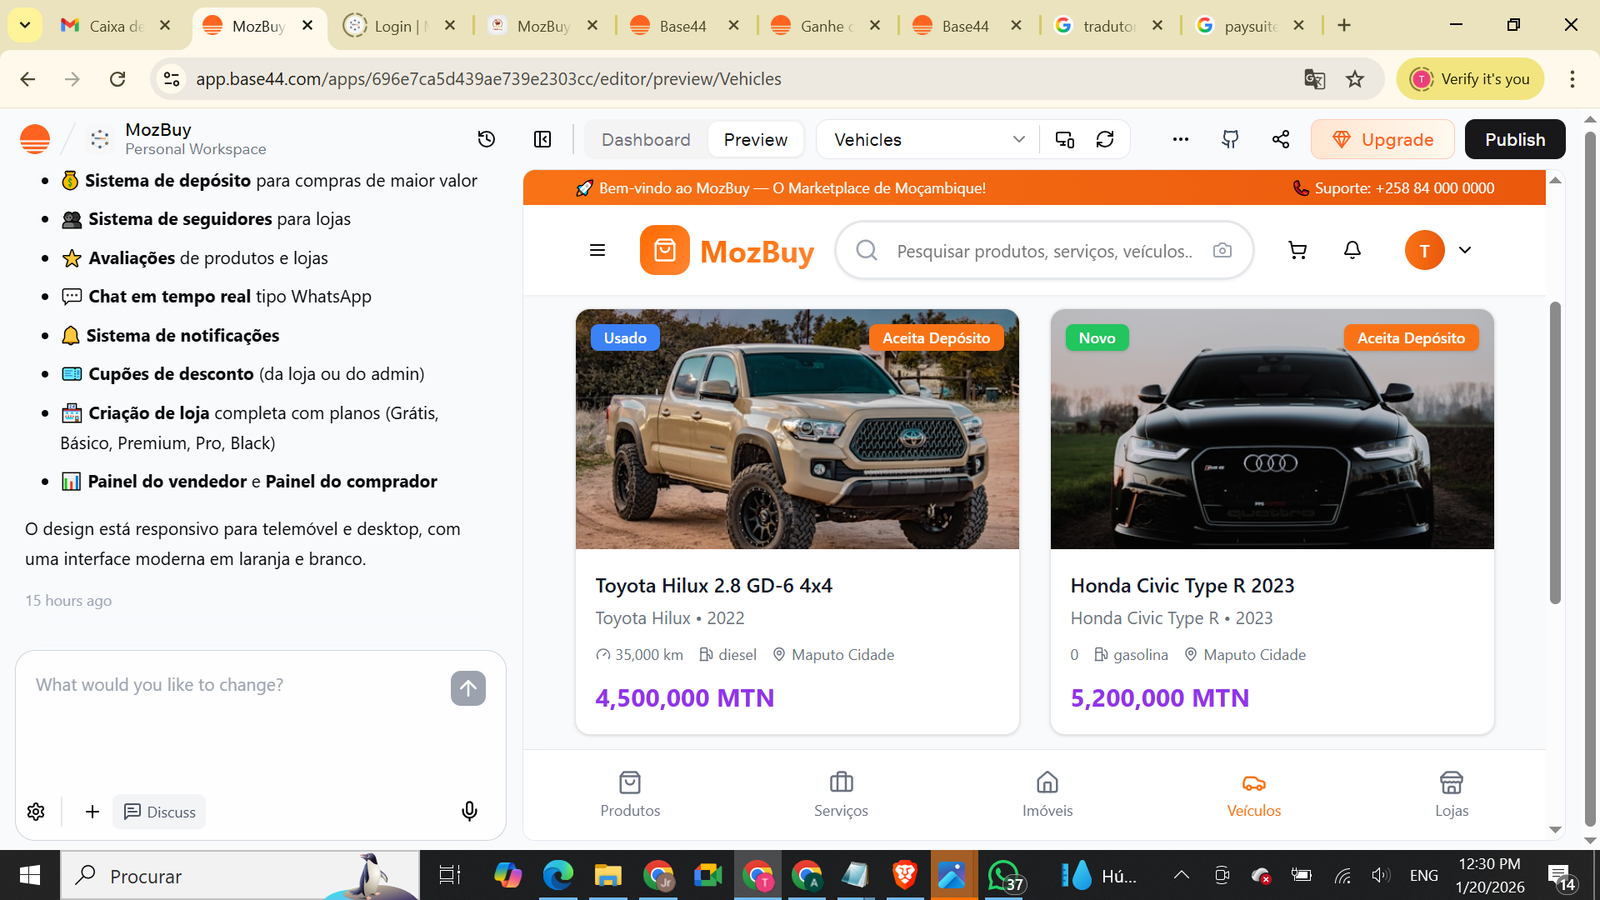1600x900 pixels.
Task: Open the three-dots more options menu
Action: 1181,139
